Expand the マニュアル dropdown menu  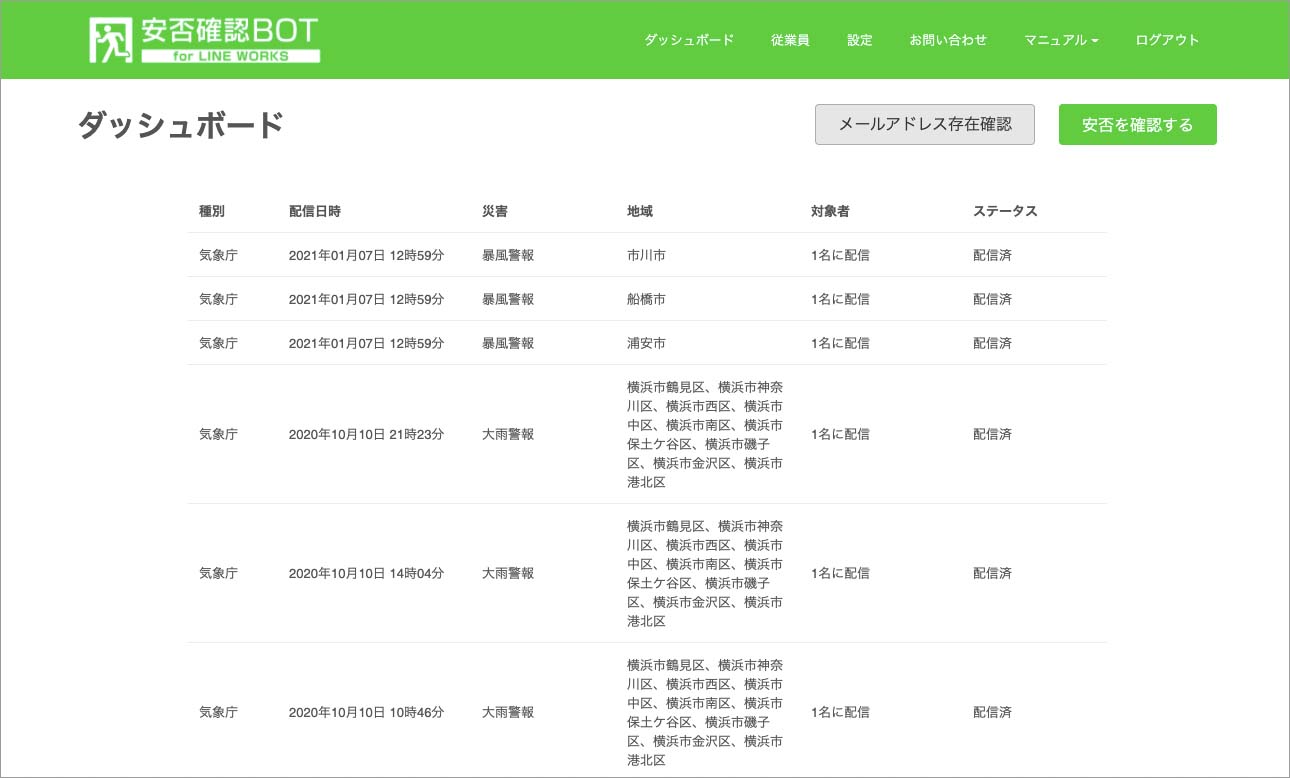[x=1060, y=40]
